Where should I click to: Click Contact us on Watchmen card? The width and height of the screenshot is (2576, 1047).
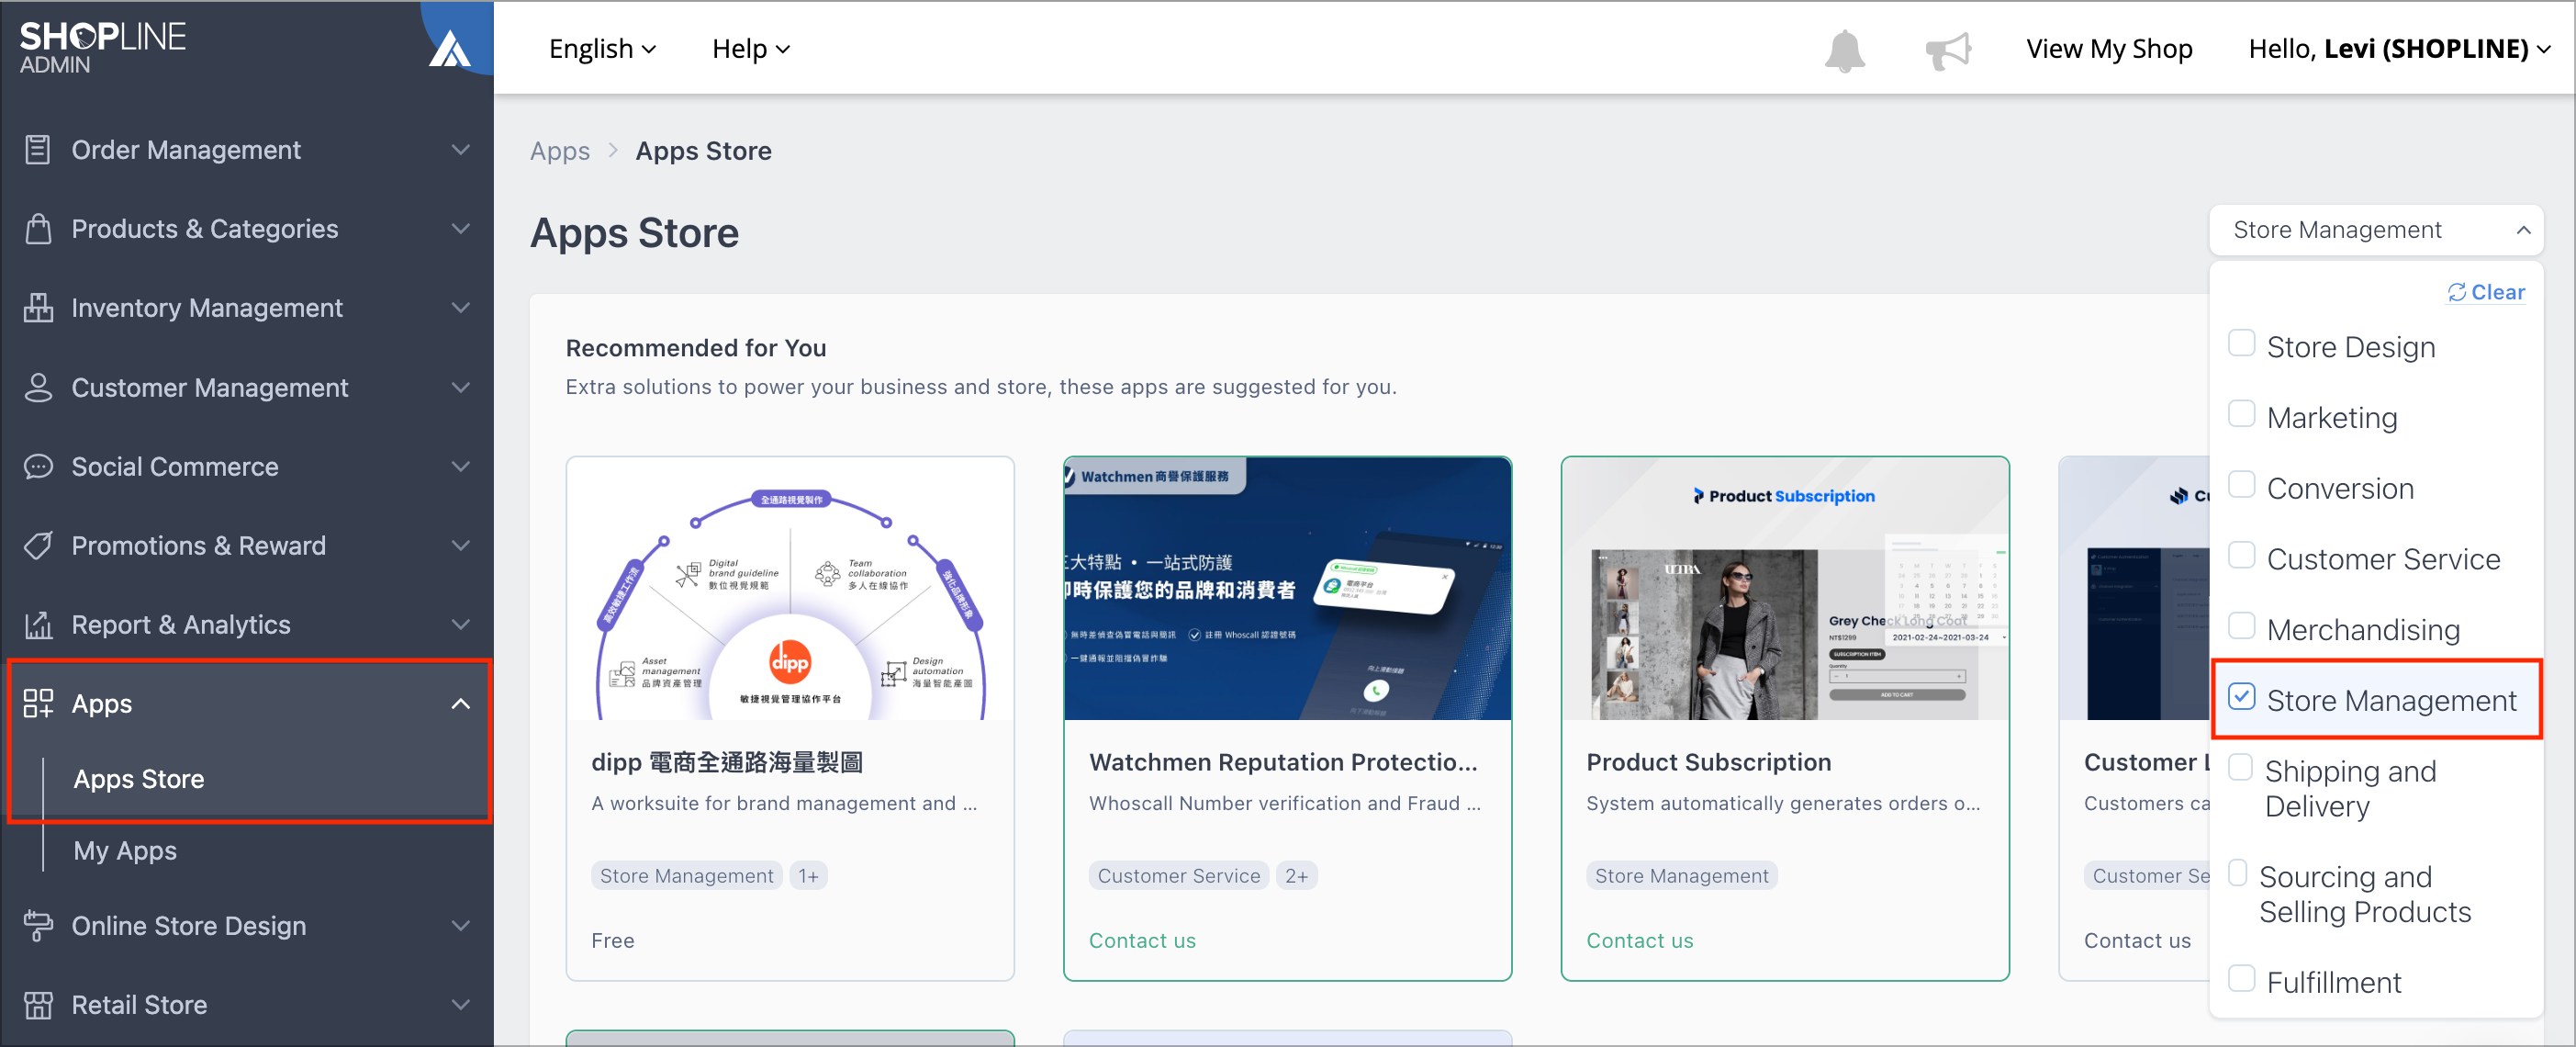coord(1142,940)
